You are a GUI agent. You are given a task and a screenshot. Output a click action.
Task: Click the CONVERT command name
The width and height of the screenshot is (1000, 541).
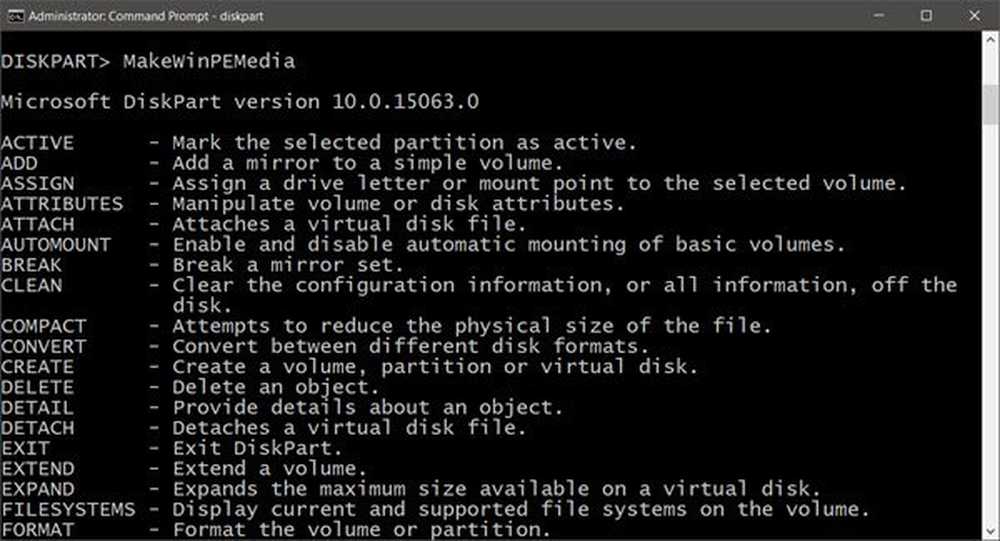click(43, 346)
